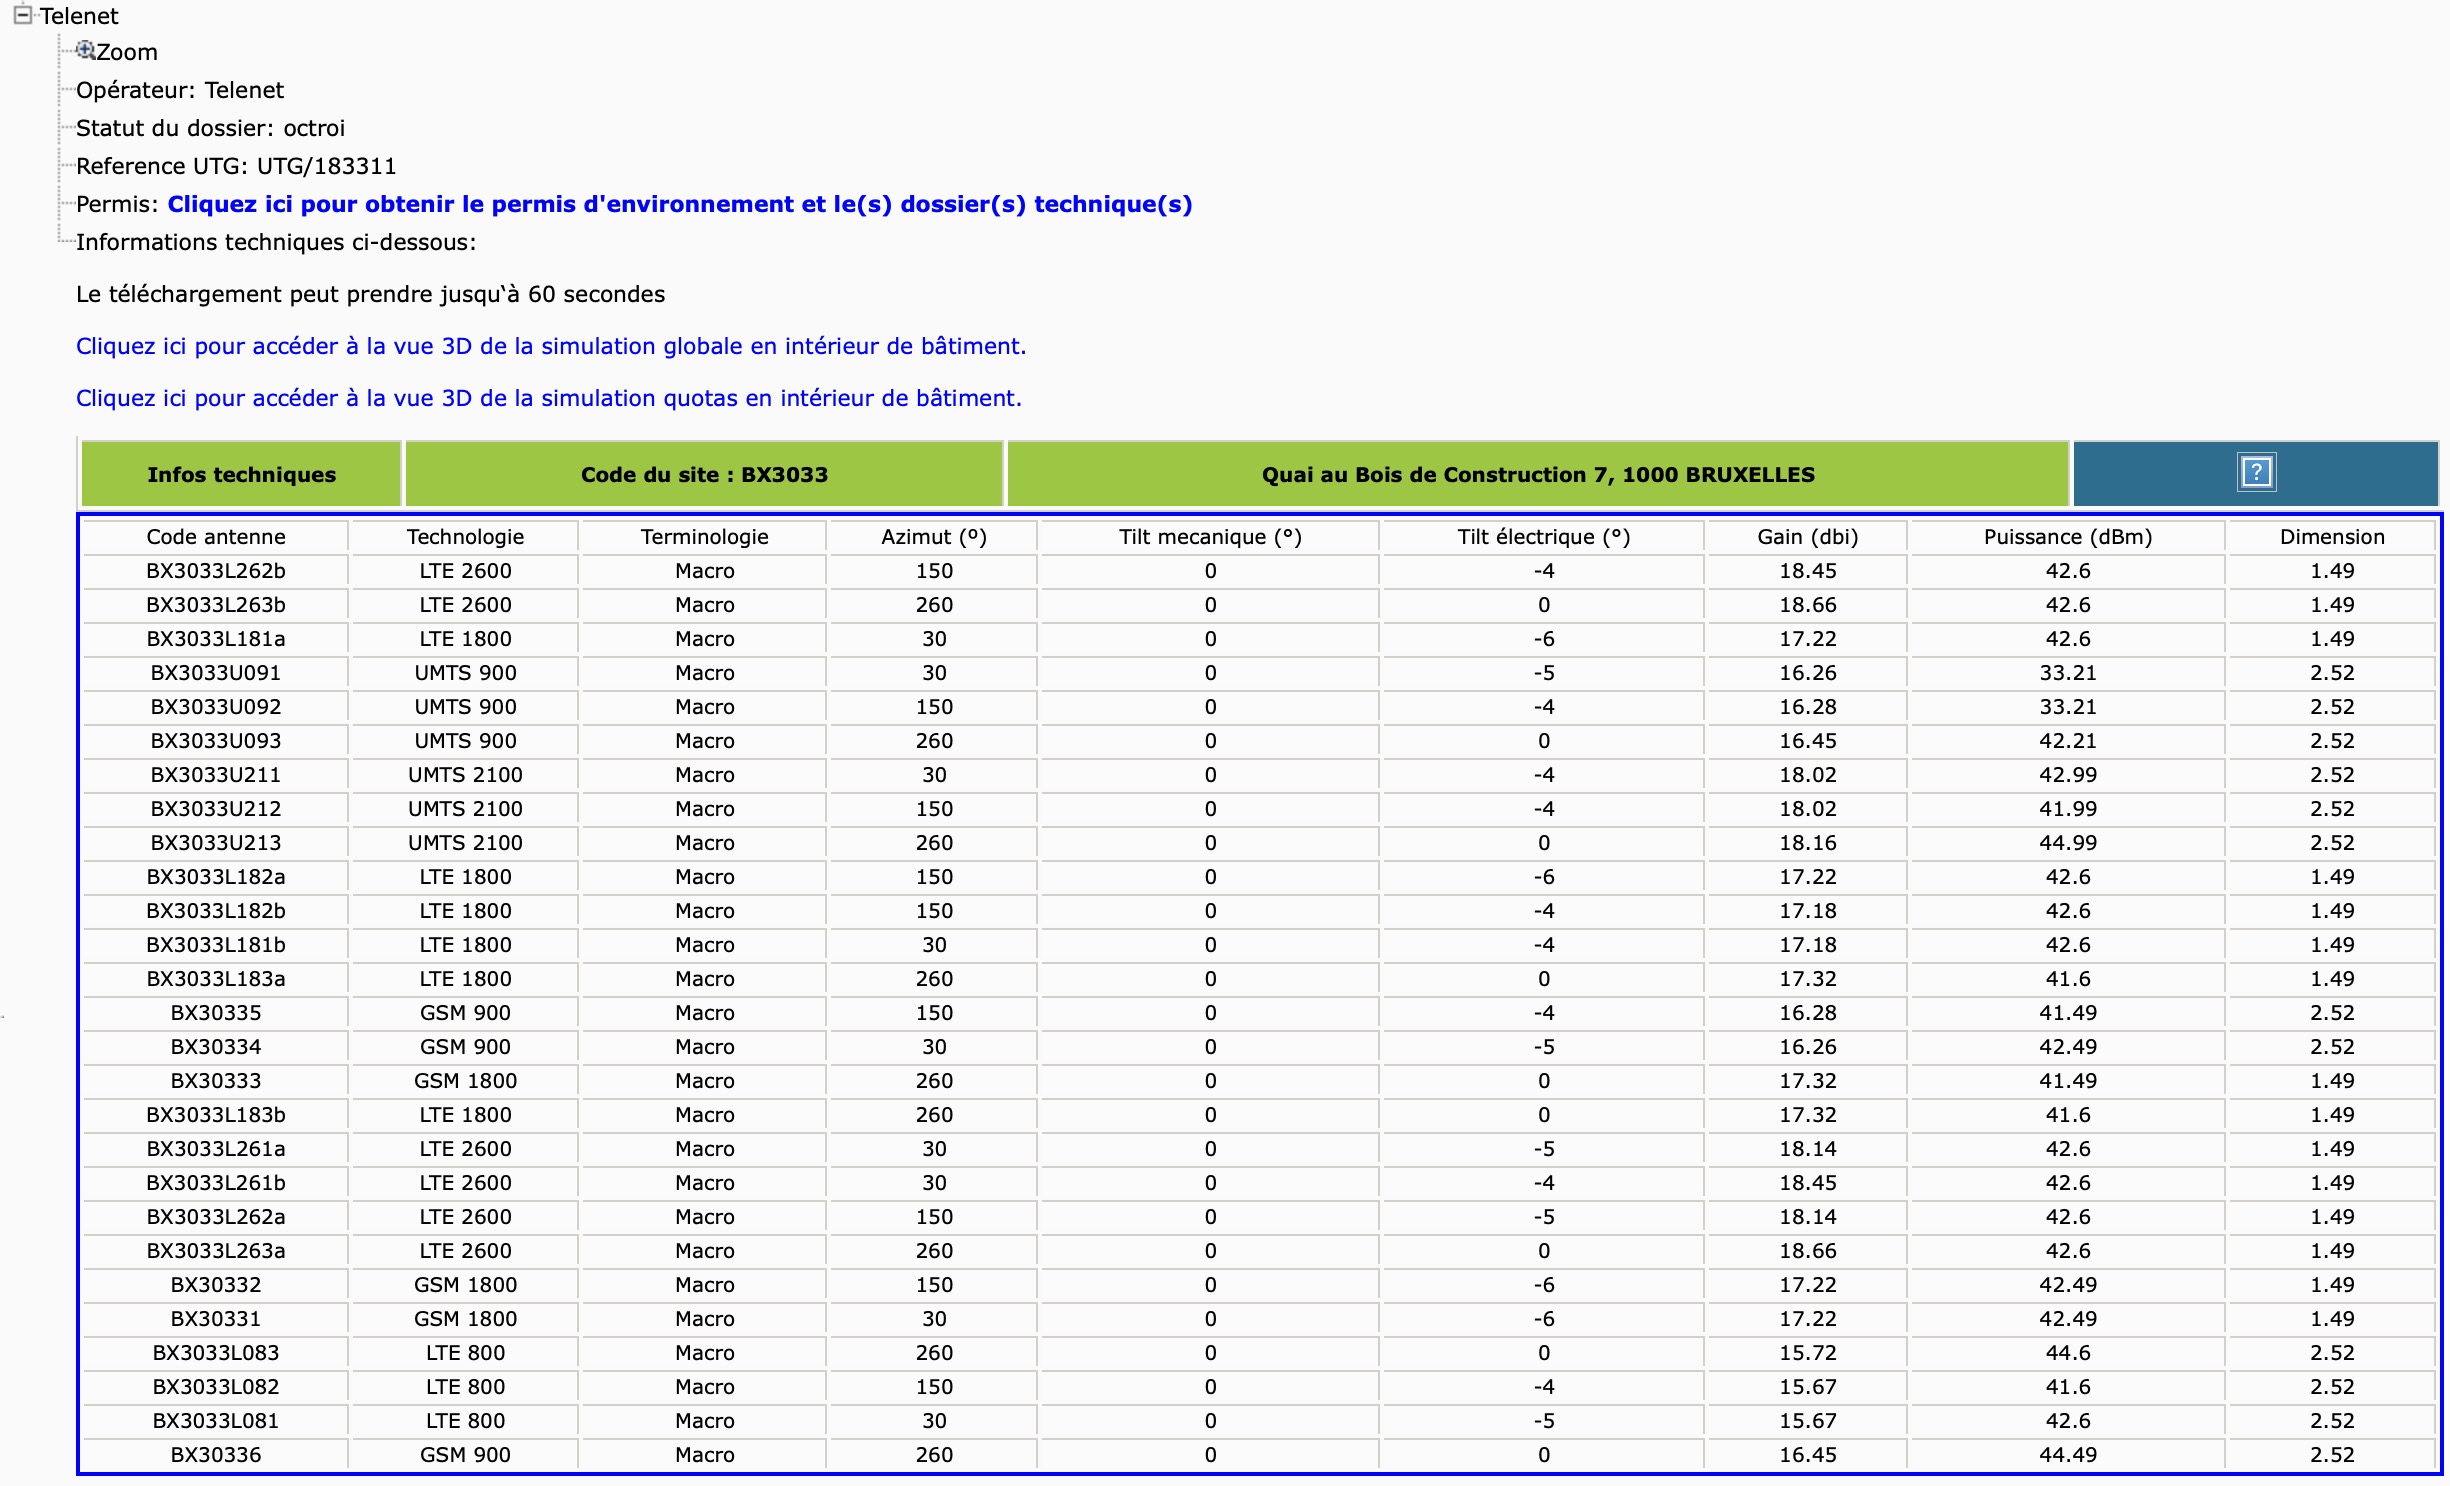Click 'GSM 900' in the BX30335 row

click(x=465, y=1013)
